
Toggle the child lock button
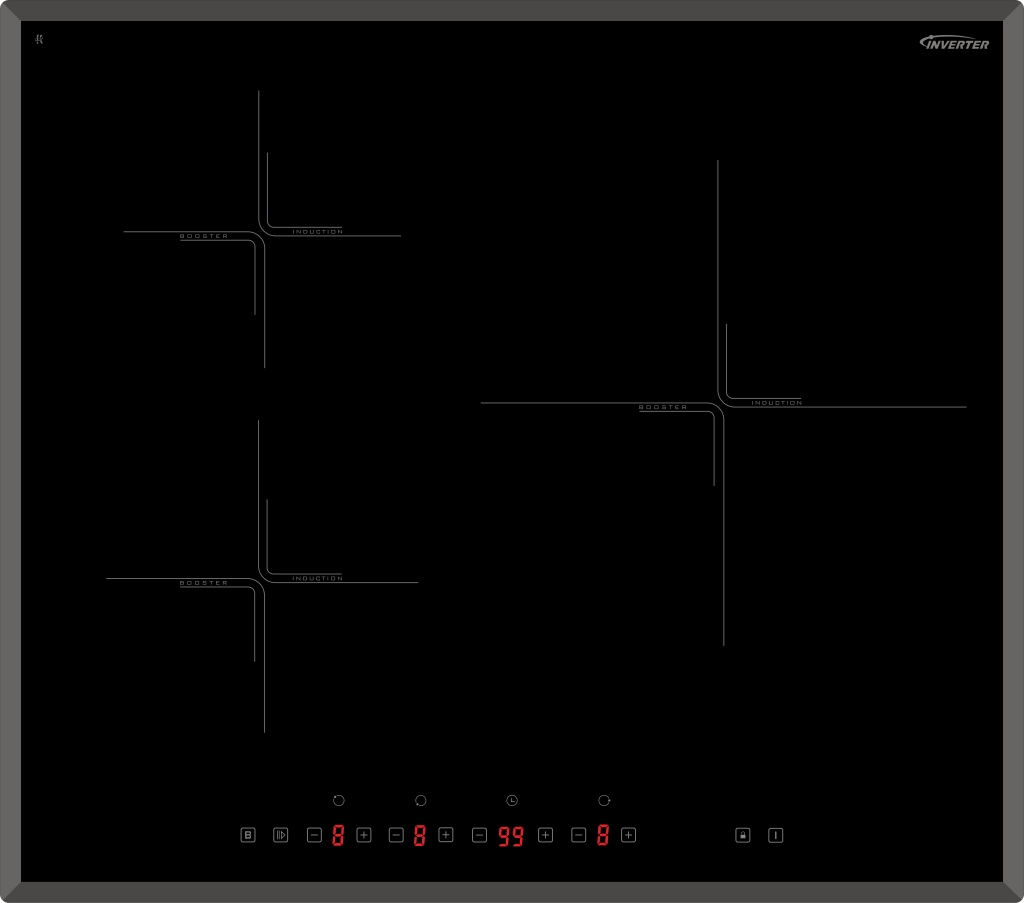(743, 835)
